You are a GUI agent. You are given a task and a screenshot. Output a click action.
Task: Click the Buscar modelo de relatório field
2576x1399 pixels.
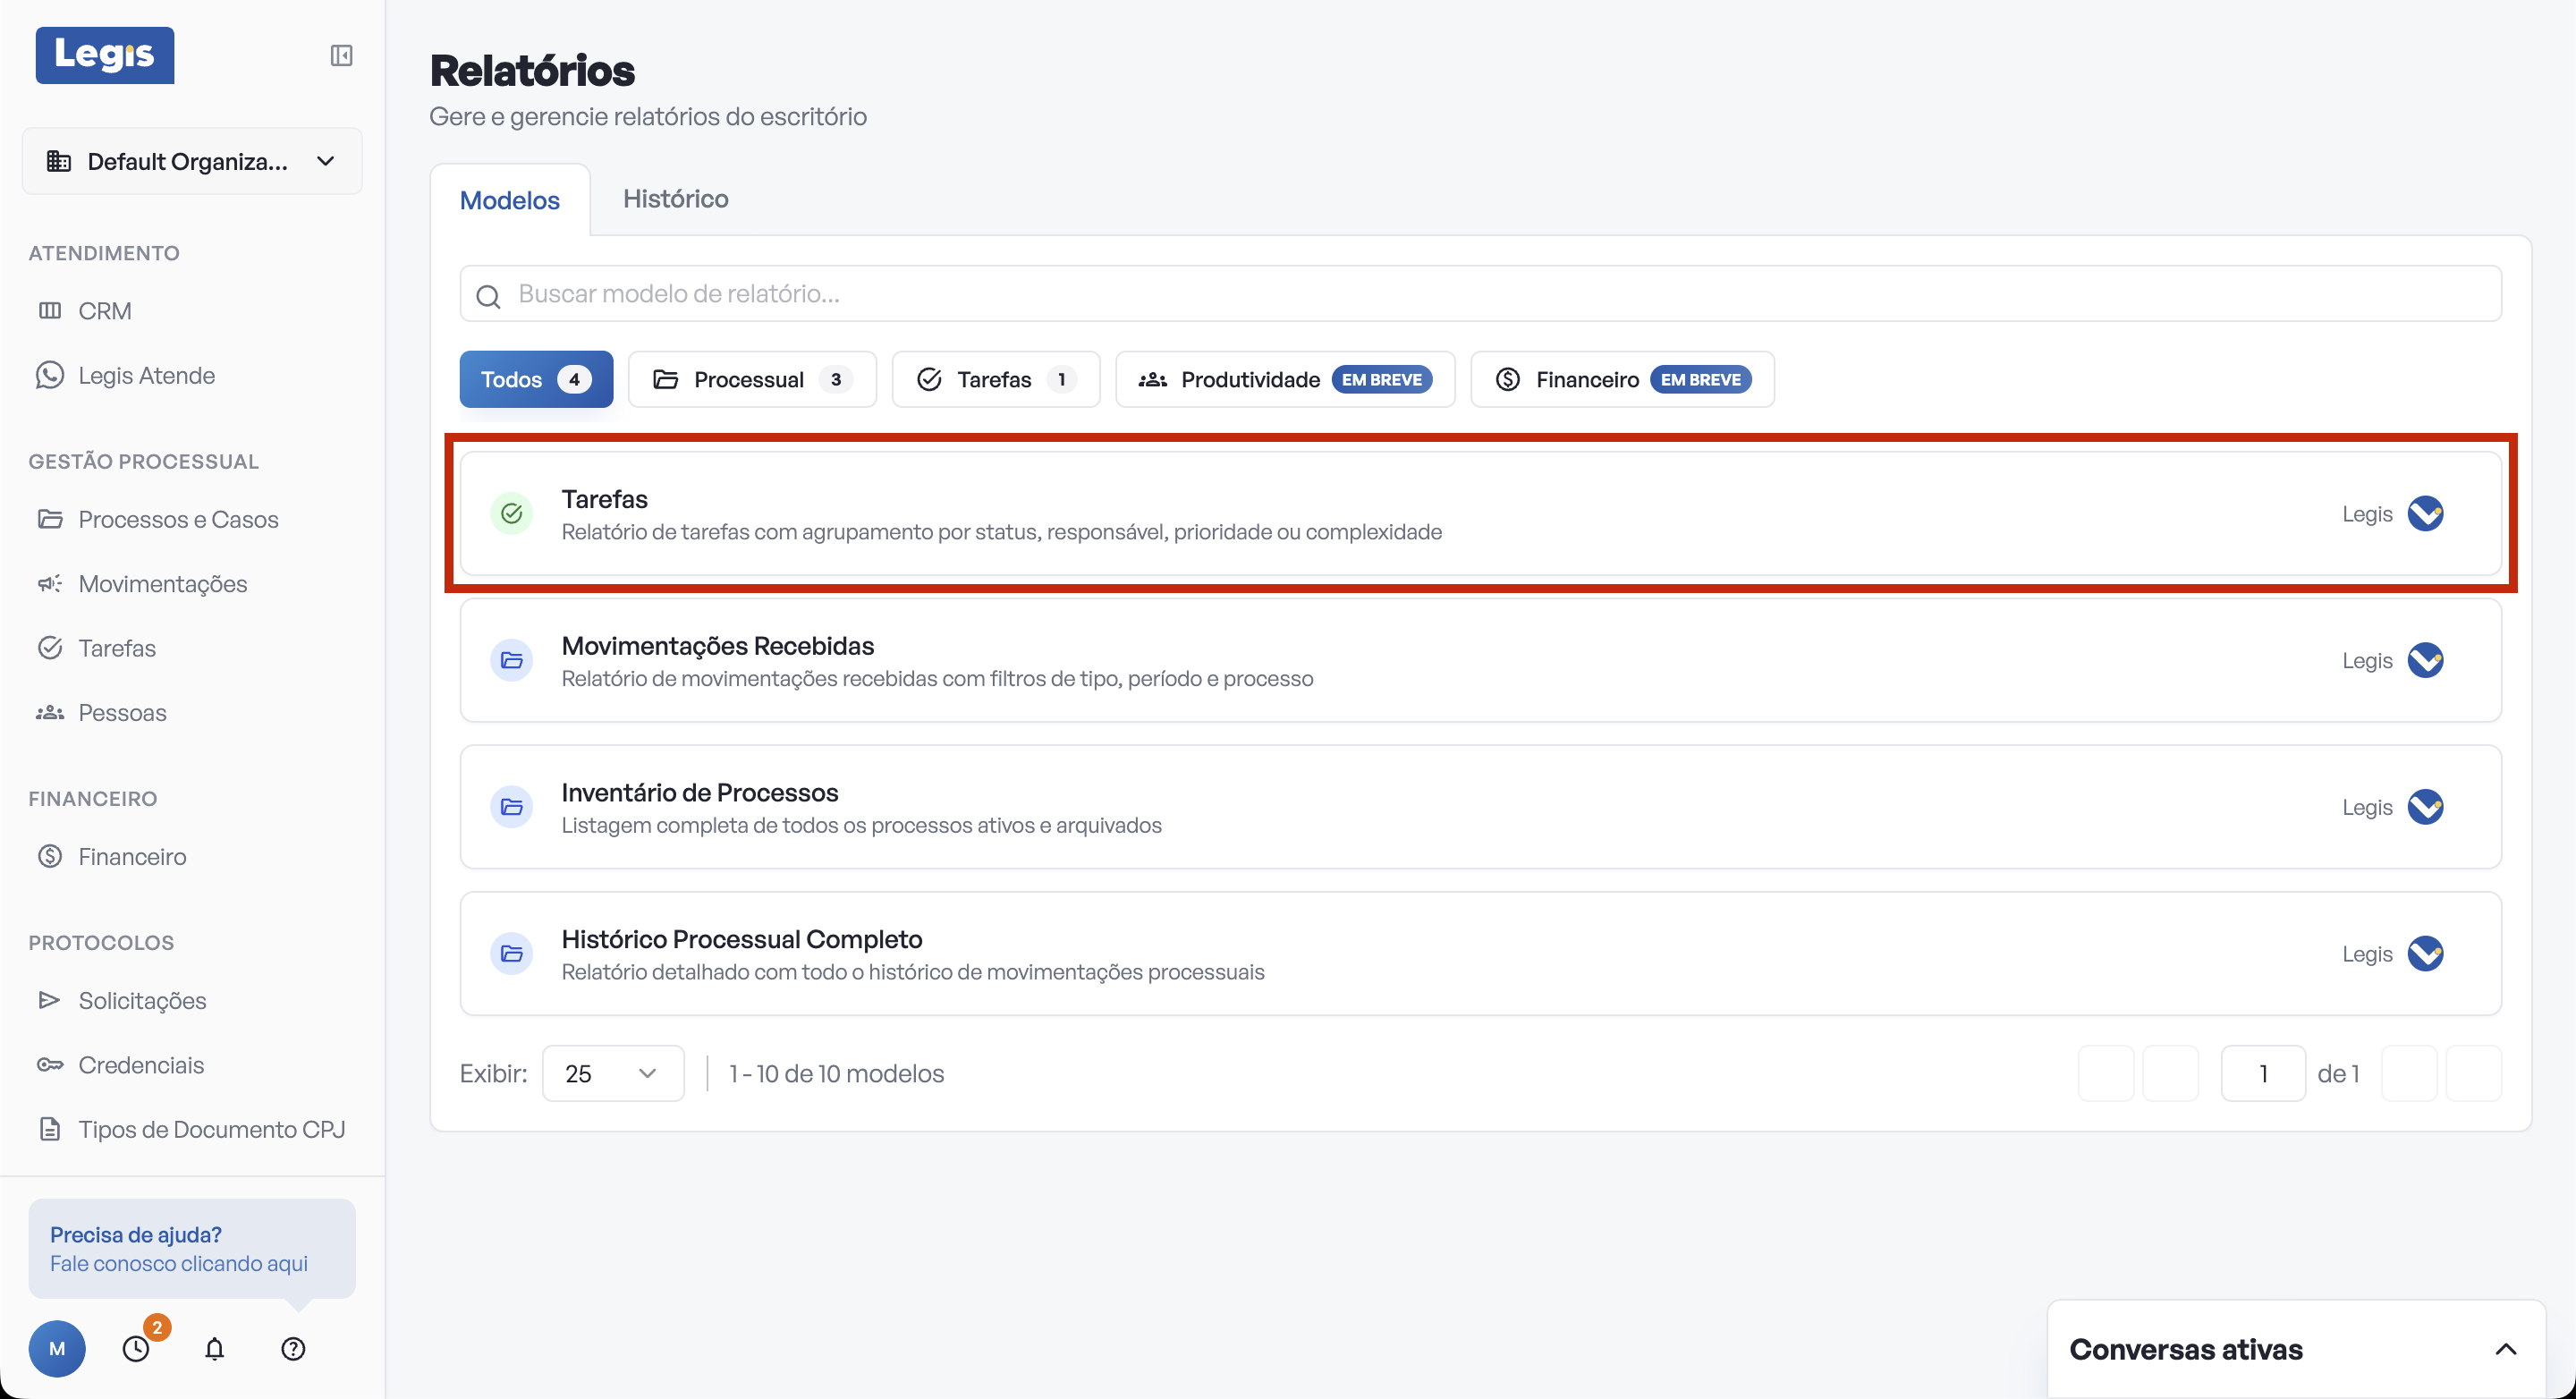coord(1480,293)
